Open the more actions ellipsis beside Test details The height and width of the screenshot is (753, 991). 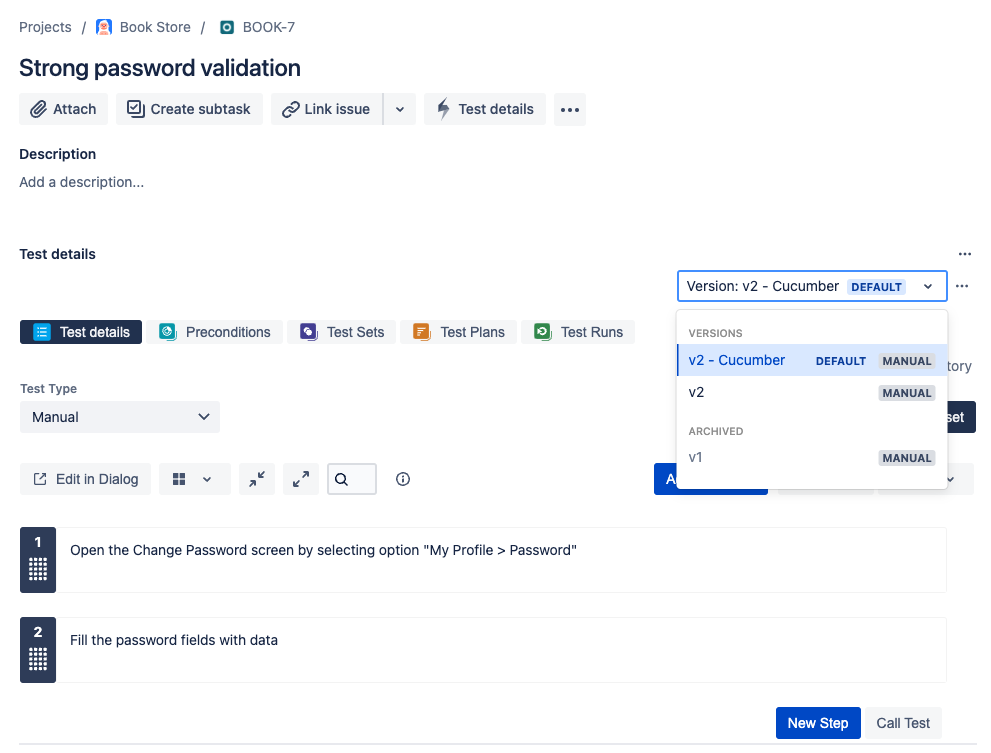click(569, 109)
